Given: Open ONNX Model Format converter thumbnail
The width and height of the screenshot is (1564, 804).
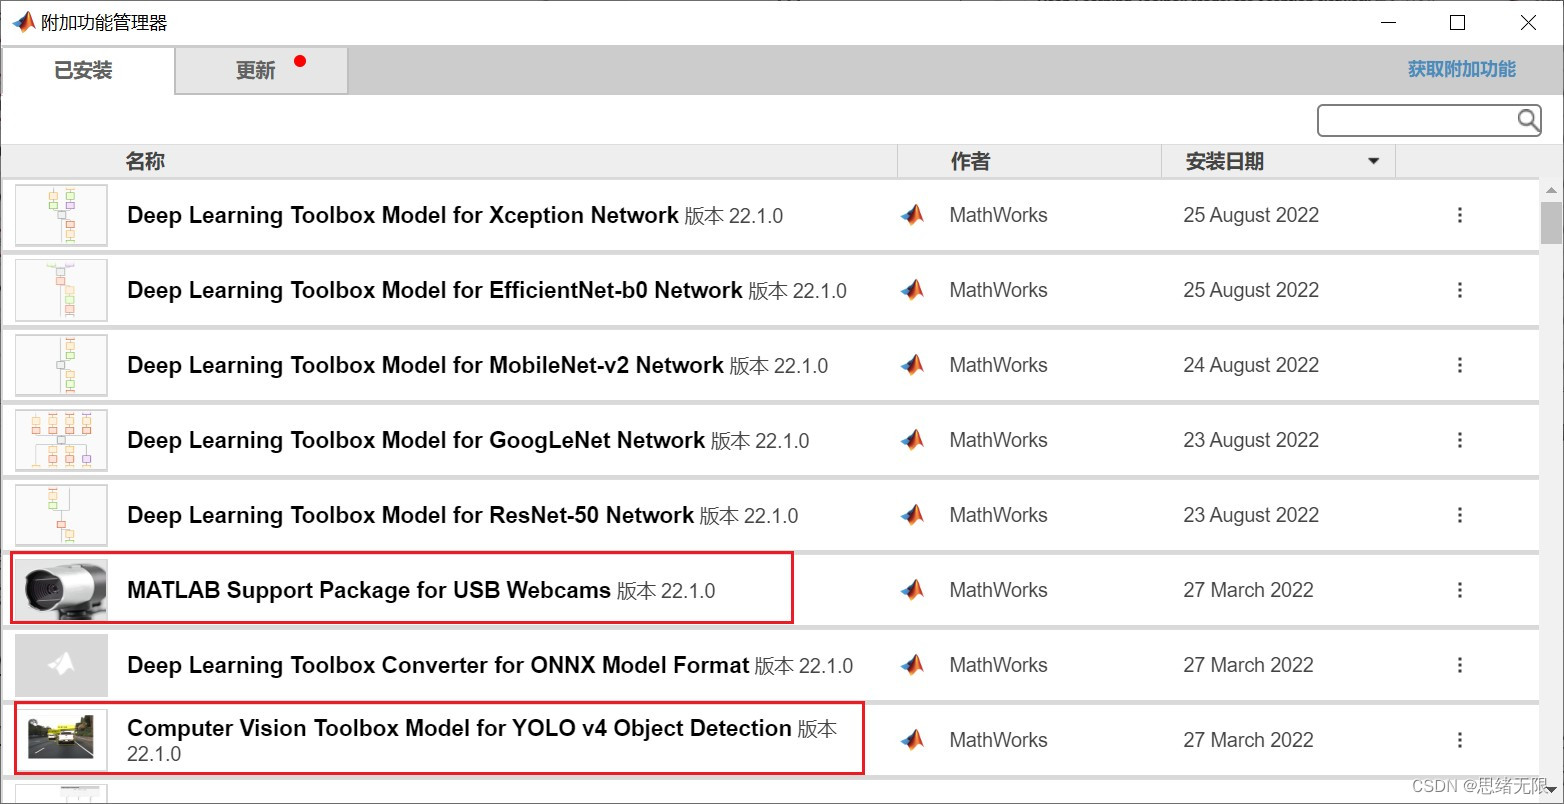Looking at the screenshot, I should click(61, 665).
